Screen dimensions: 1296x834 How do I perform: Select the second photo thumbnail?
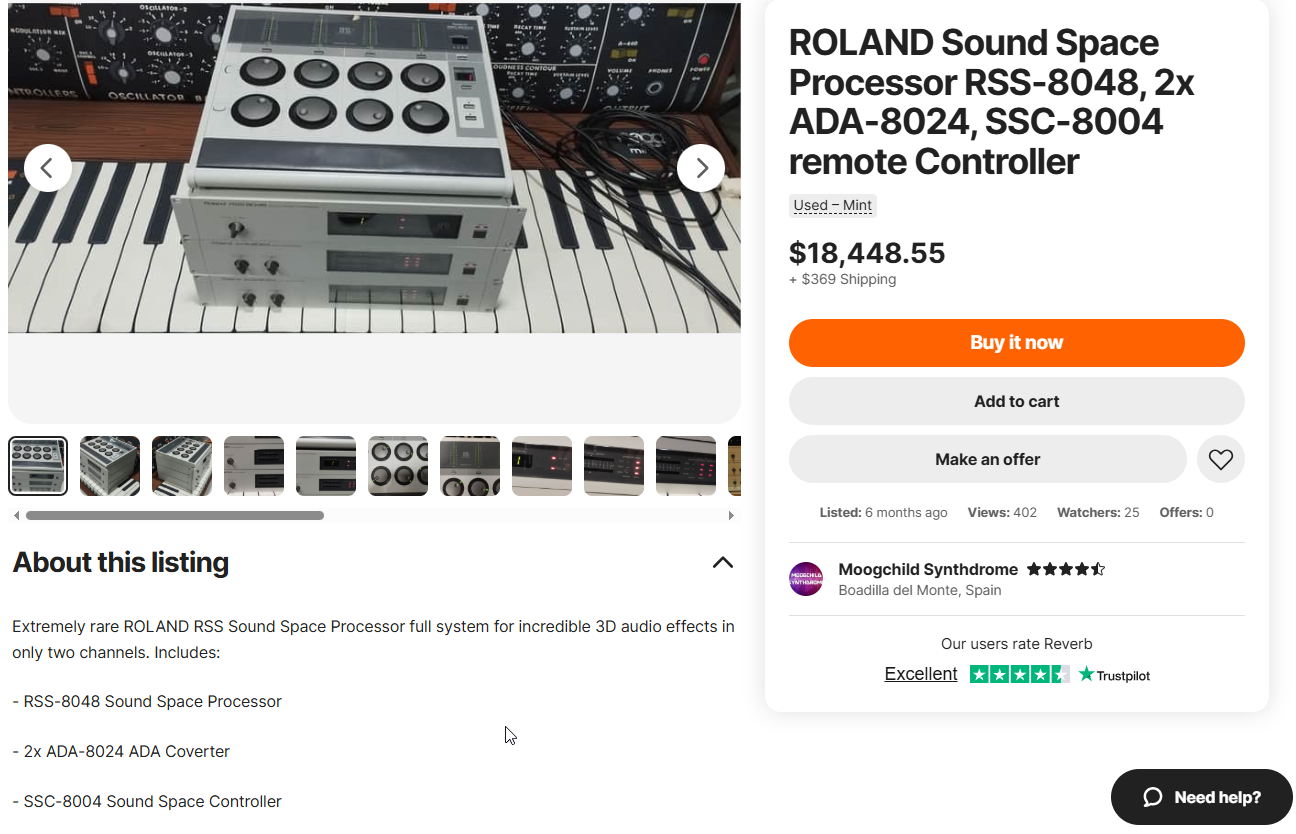(x=110, y=466)
